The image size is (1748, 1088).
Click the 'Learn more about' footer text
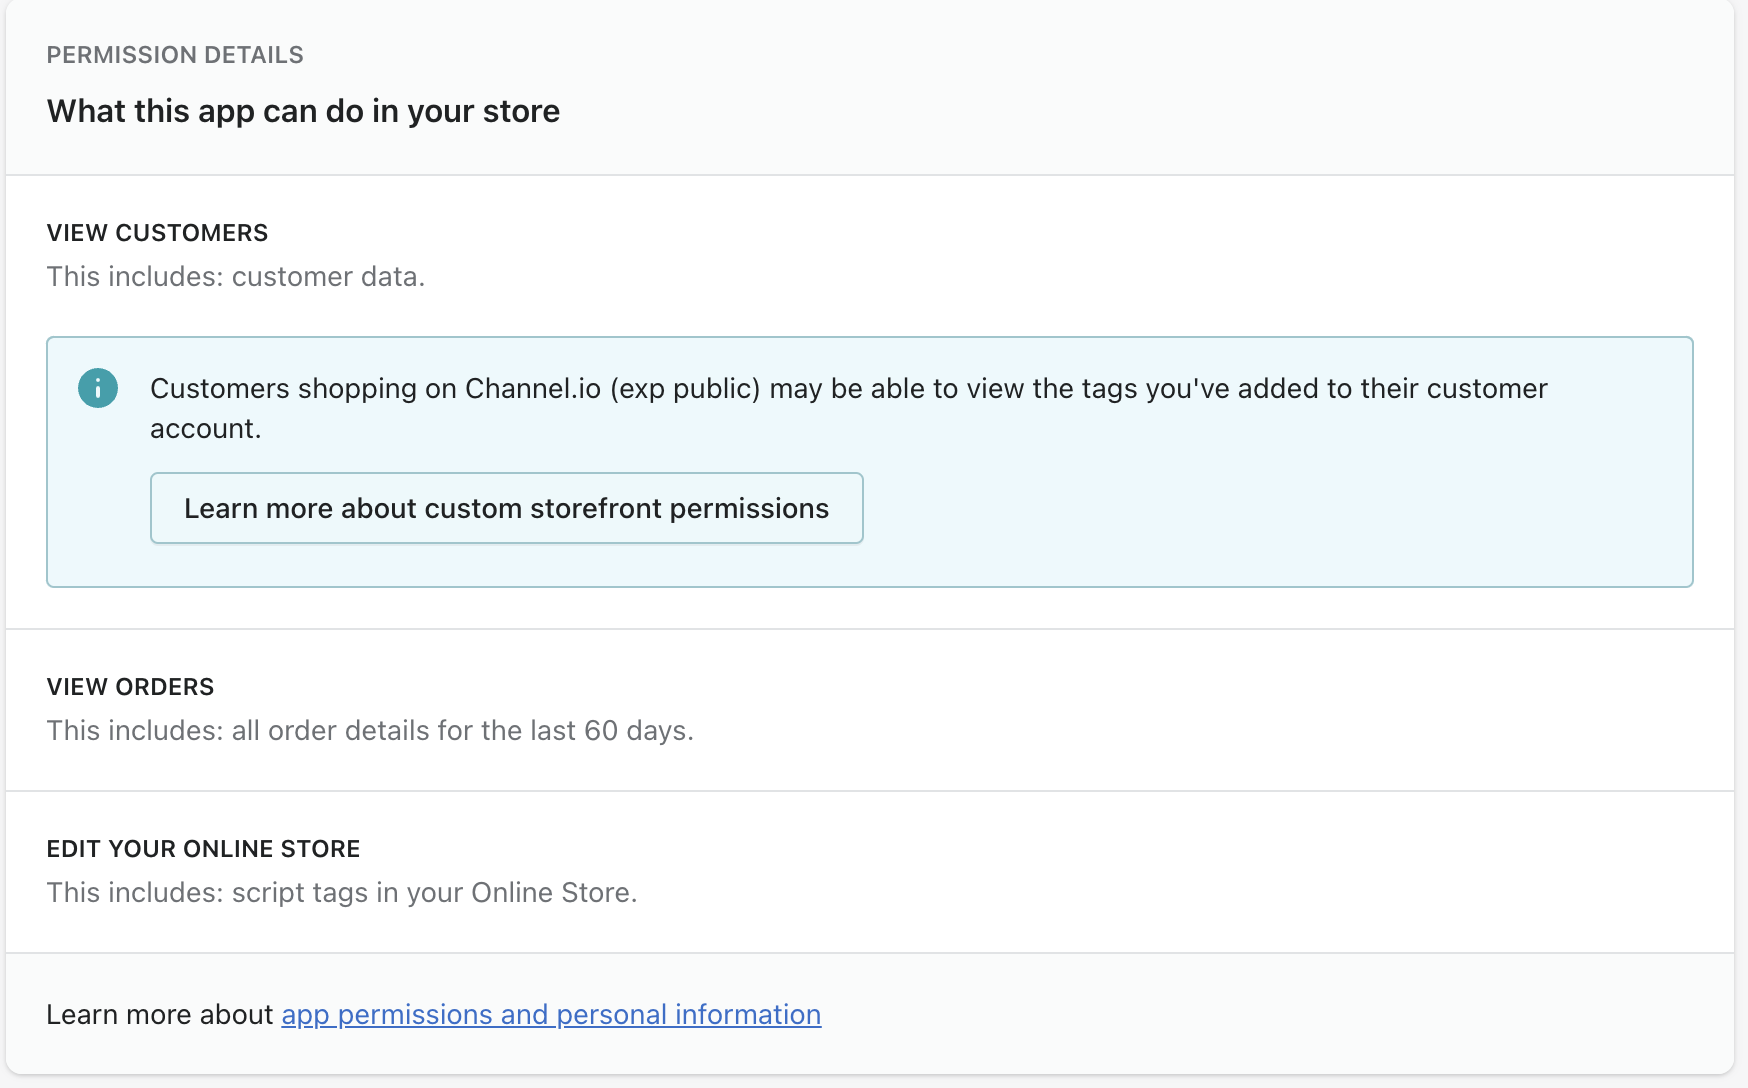[159, 1014]
